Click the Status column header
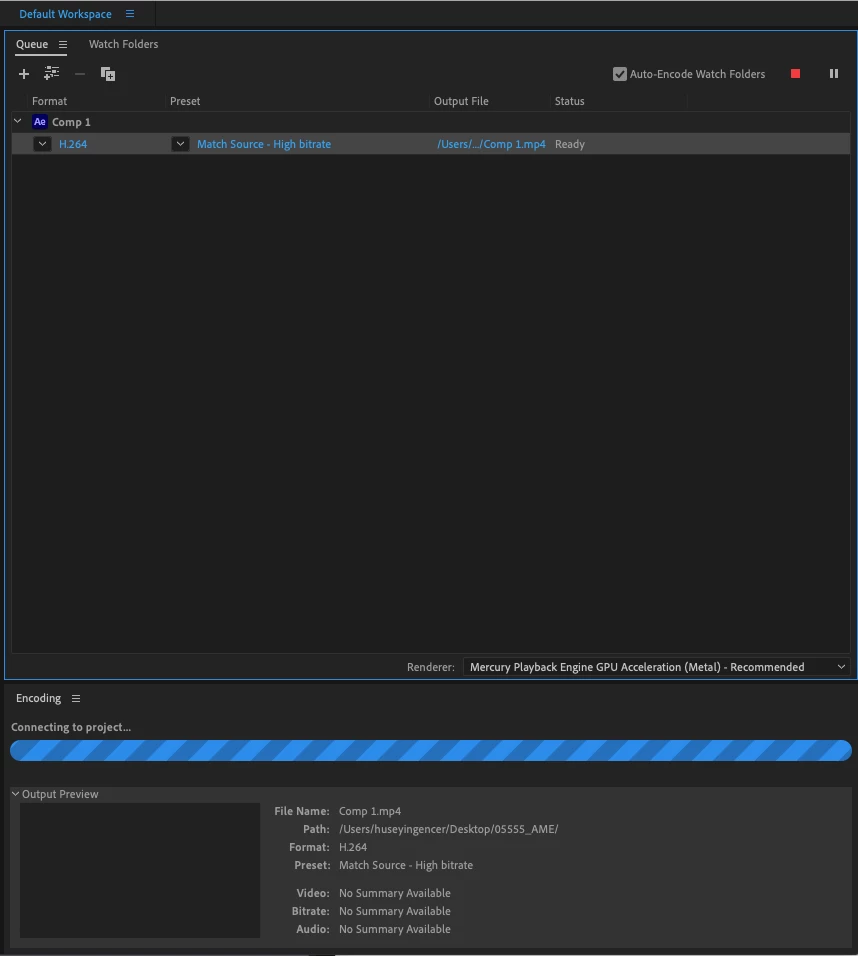Viewport: 858px width, 956px height. [570, 101]
